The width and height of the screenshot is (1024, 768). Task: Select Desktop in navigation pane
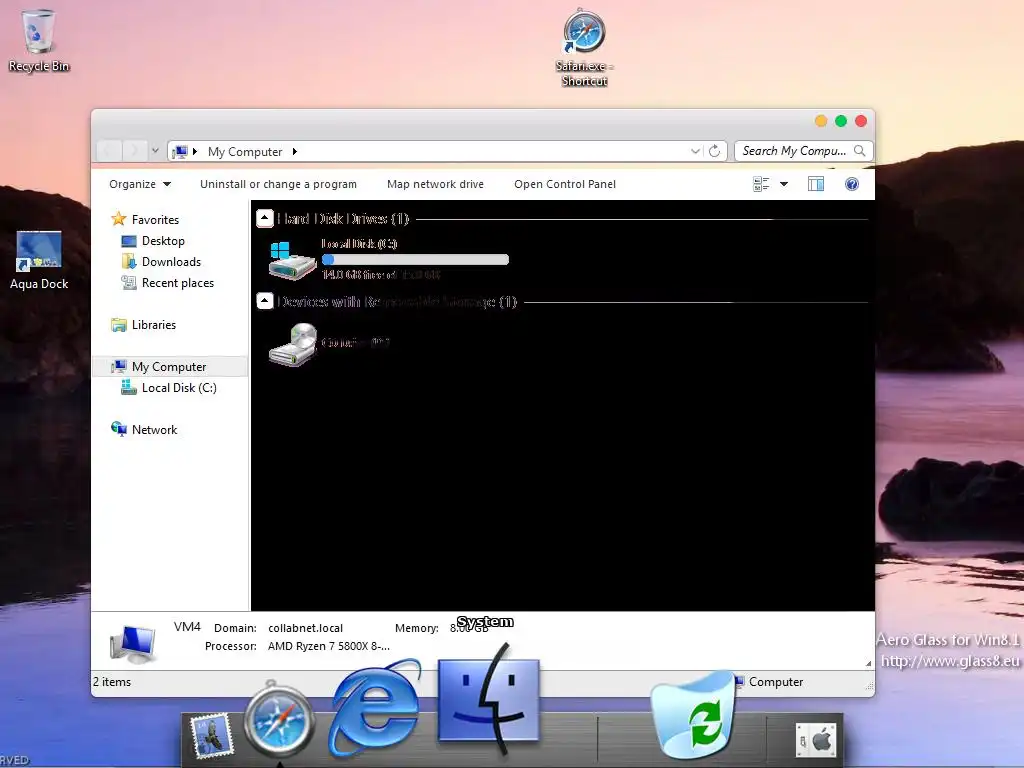click(x=163, y=241)
